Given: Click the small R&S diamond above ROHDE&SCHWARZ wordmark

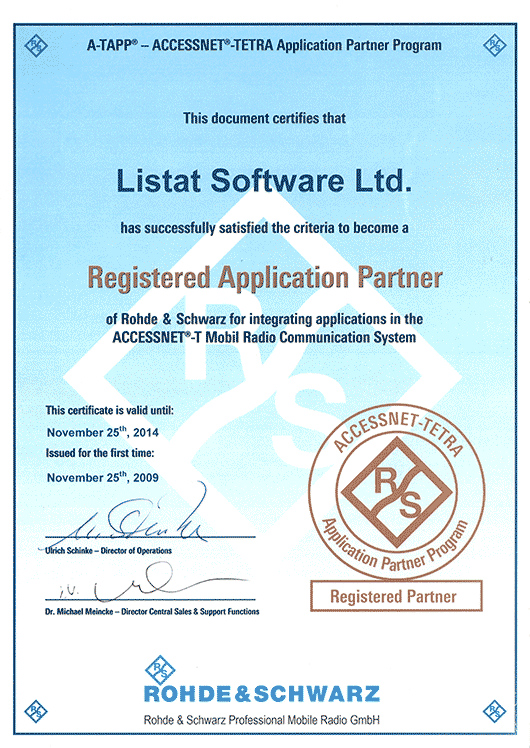Looking at the screenshot, I should tap(160, 670).
